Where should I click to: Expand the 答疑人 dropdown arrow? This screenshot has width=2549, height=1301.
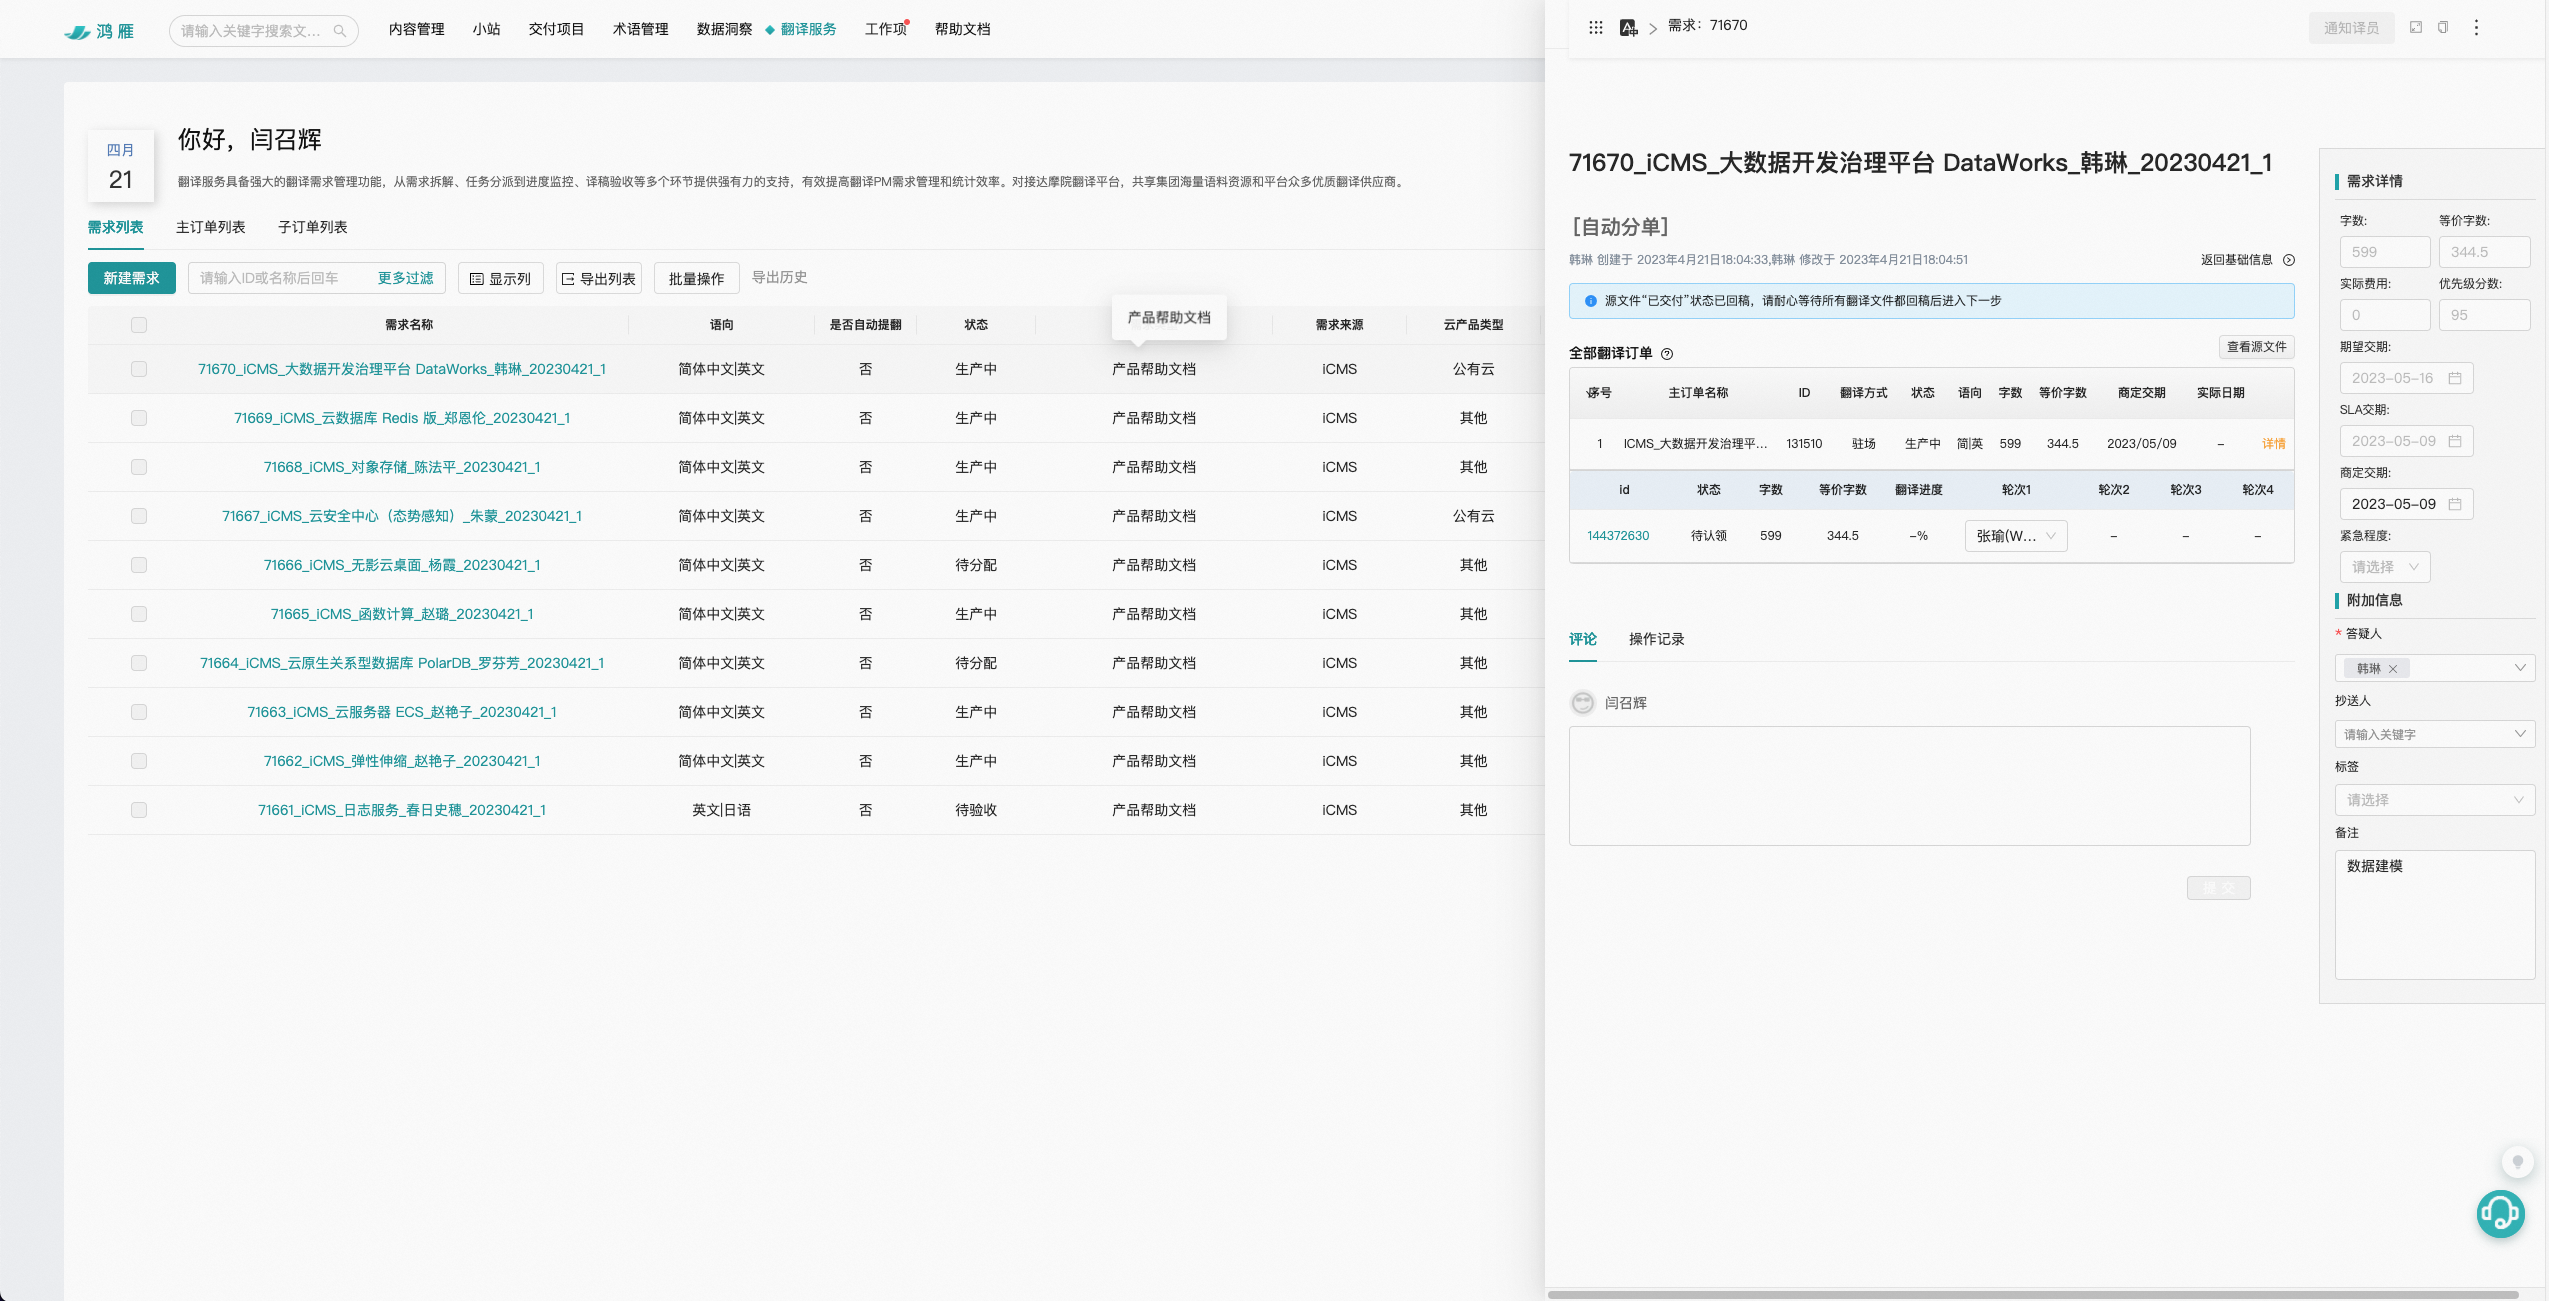2519,668
